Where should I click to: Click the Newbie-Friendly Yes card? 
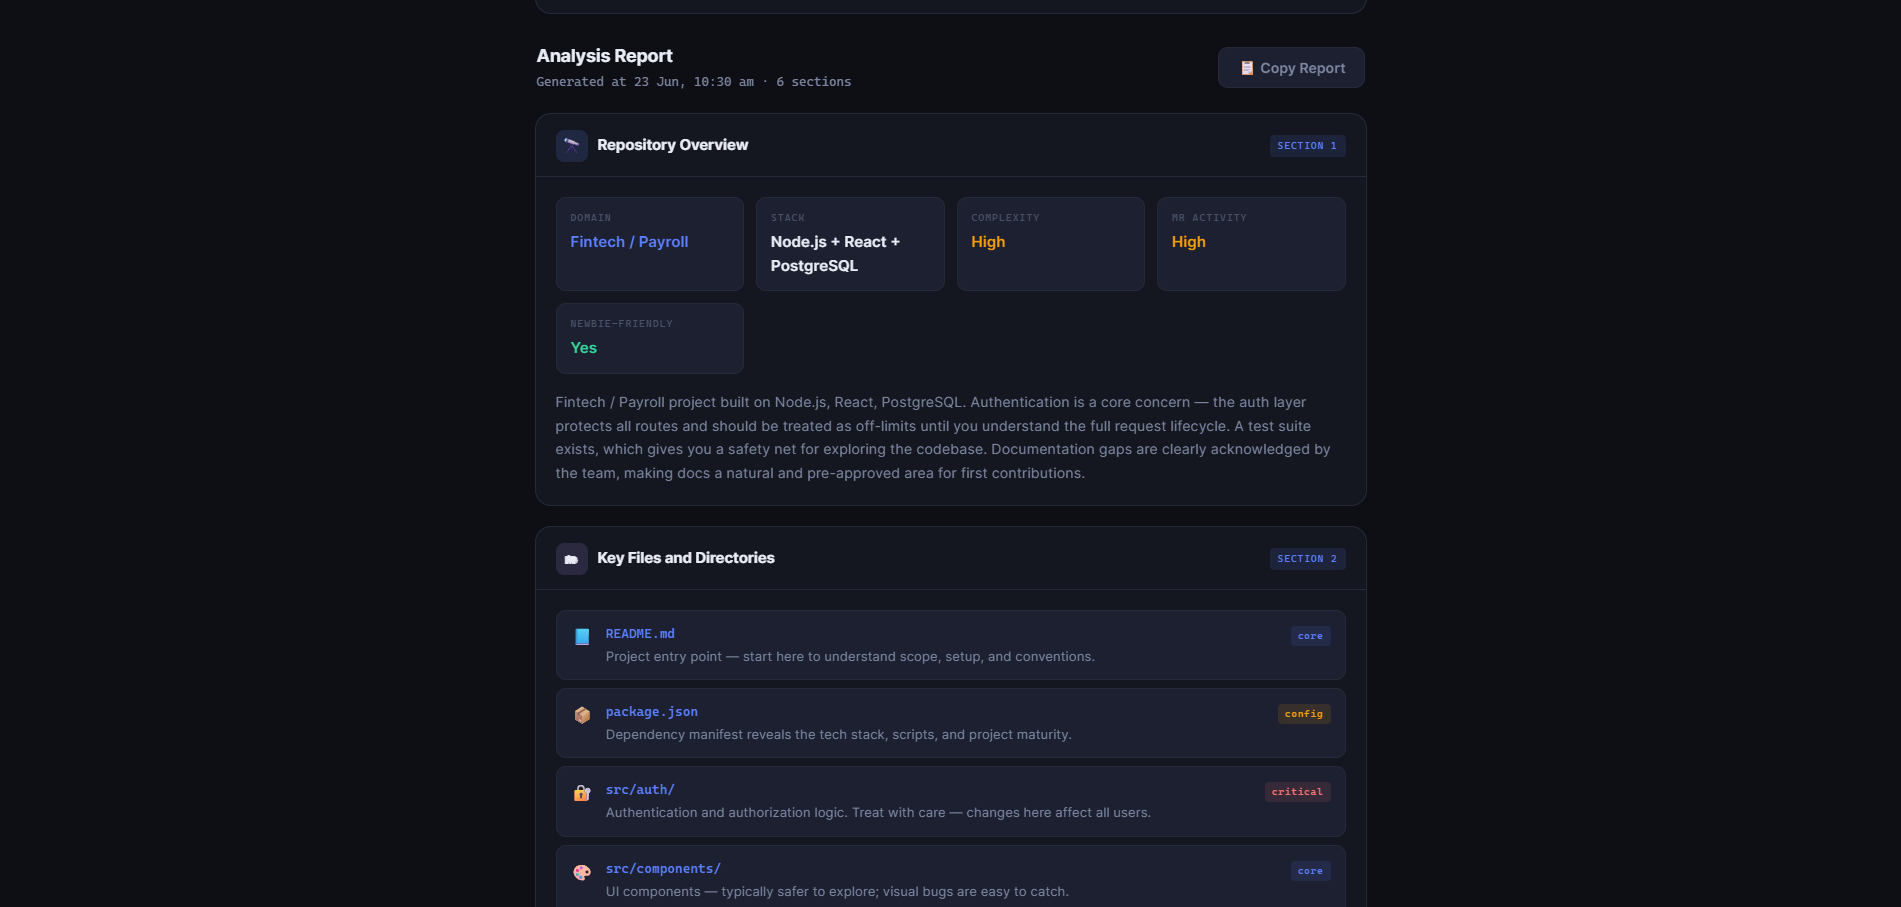coord(650,338)
